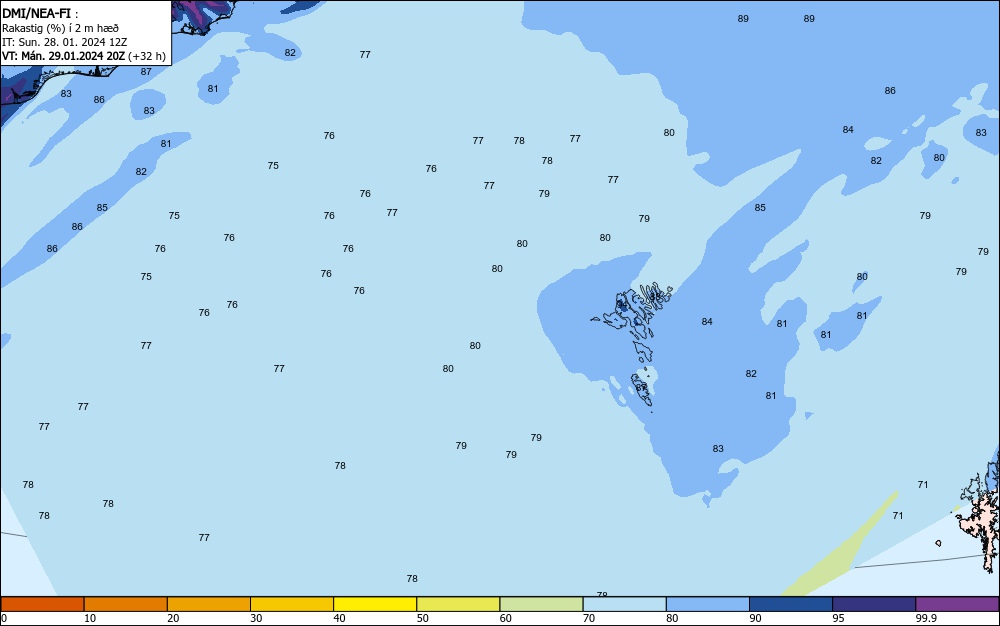Click the 10–20 orange legend swatch
This screenshot has width=1000, height=626.
tap(126, 604)
